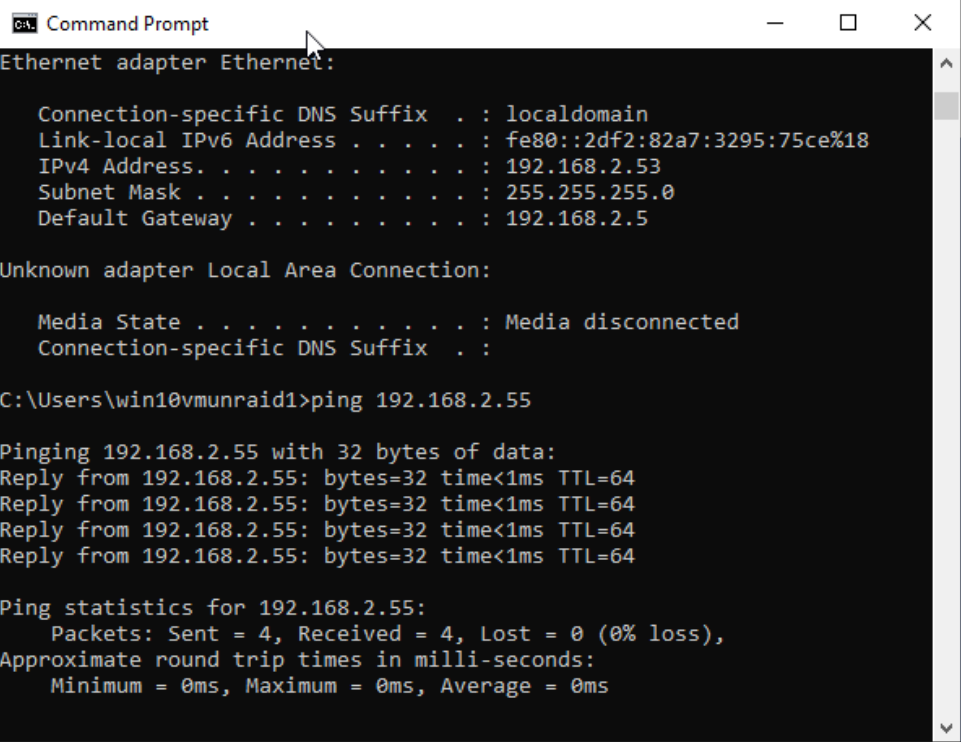Click the Subnet Mask value 255.255.255.0

point(590,192)
